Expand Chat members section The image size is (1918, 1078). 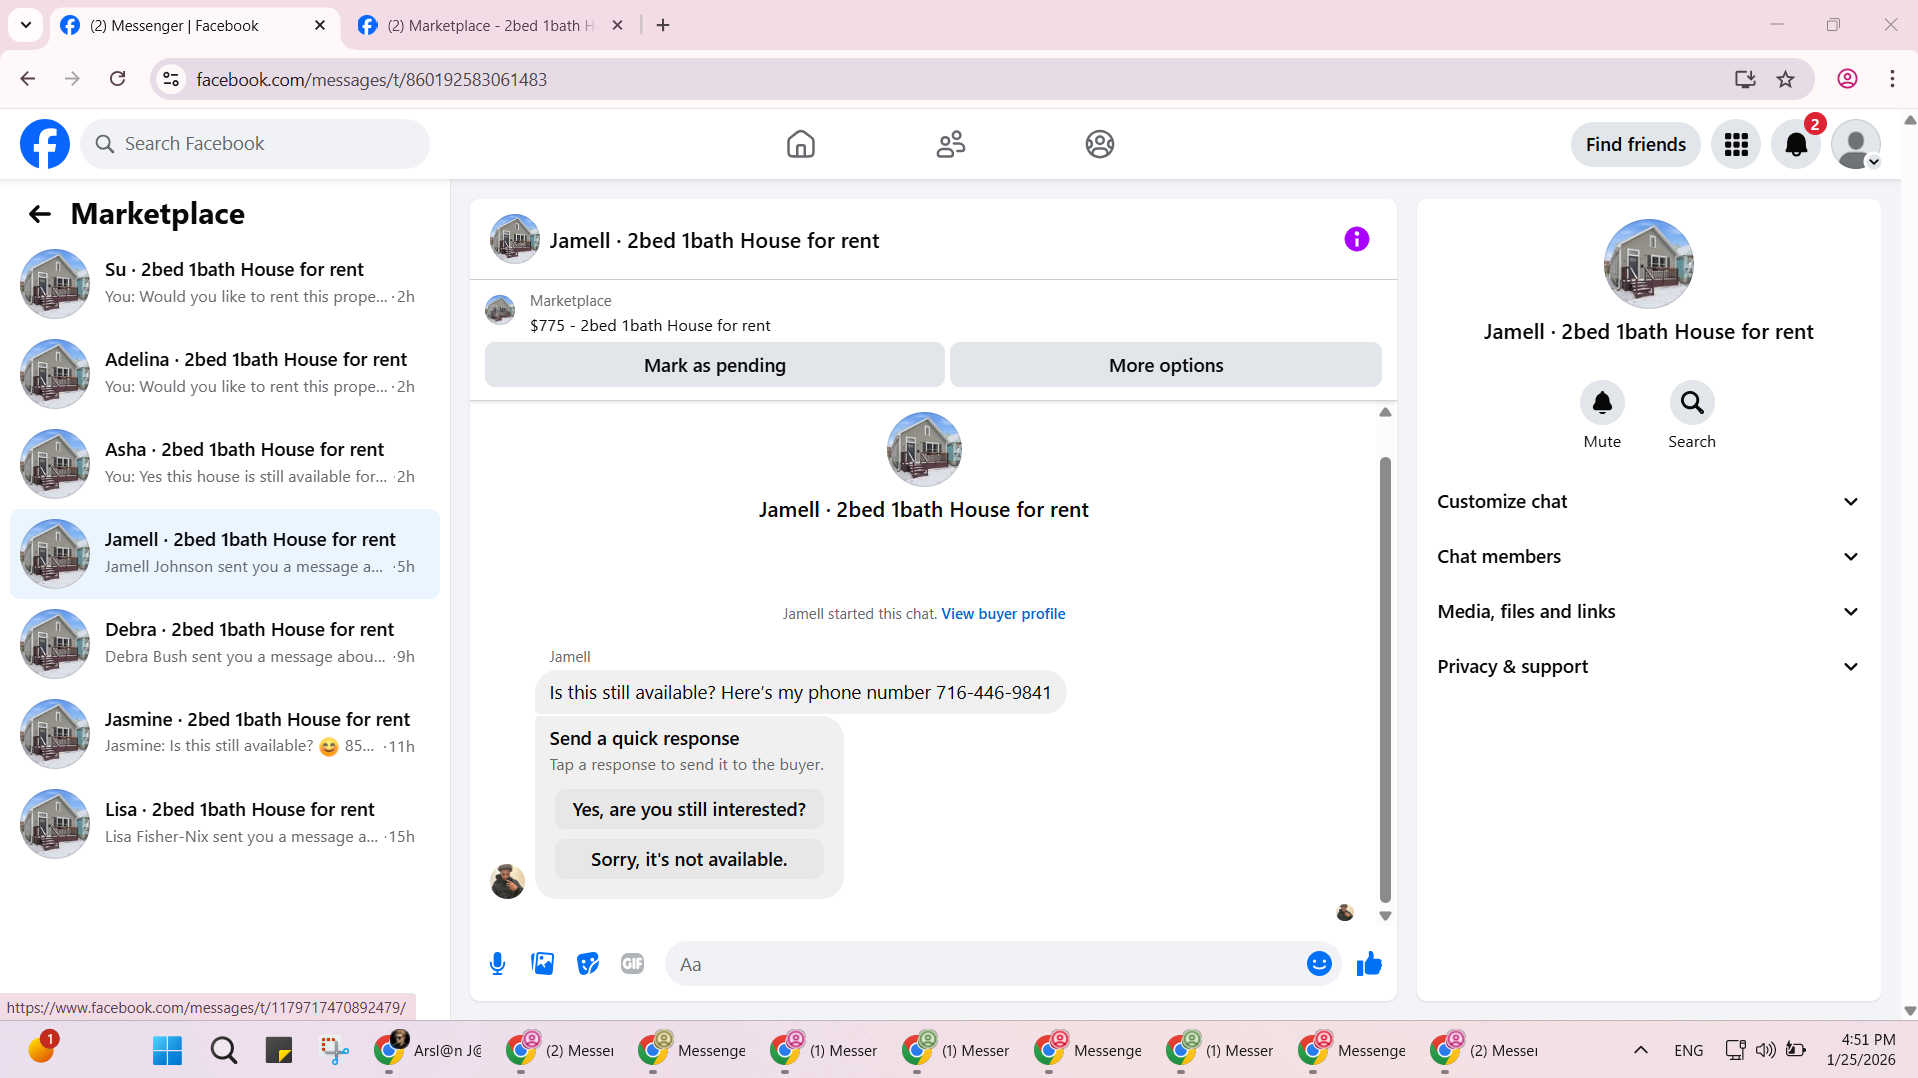click(x=1648, y=557)
